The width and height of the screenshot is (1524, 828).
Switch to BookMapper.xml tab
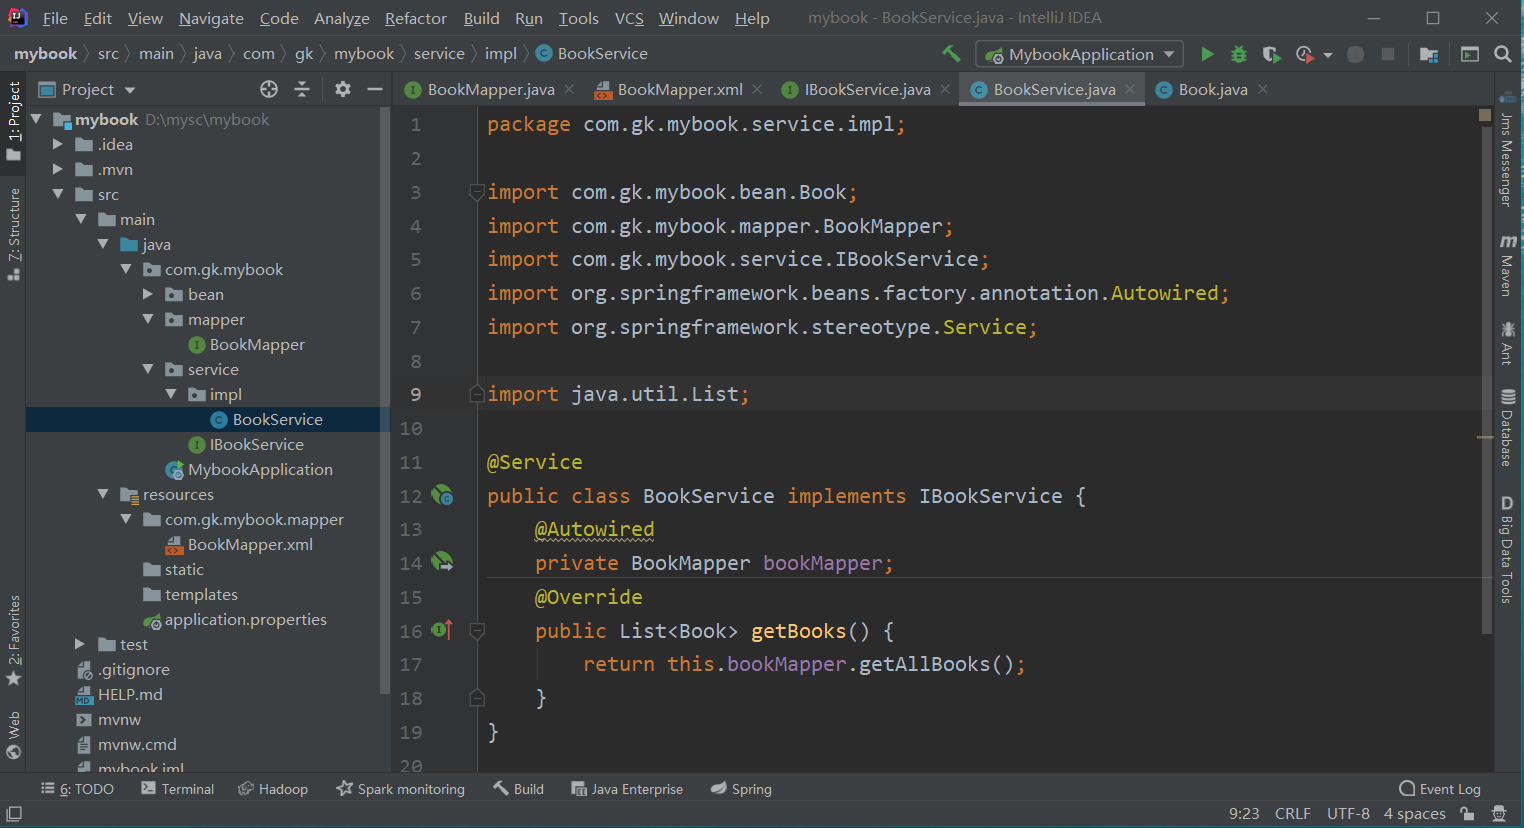[680, 89]
